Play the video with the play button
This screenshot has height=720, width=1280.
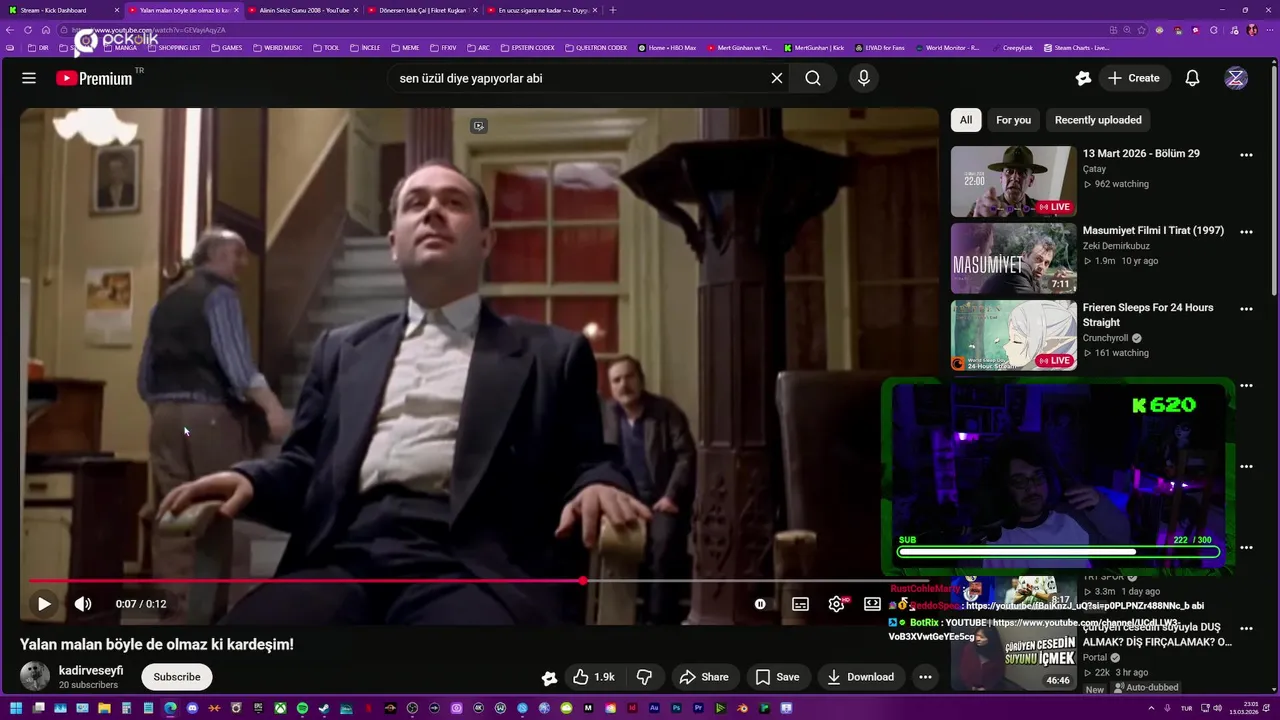pyautogui.click(x=44, y=604)
